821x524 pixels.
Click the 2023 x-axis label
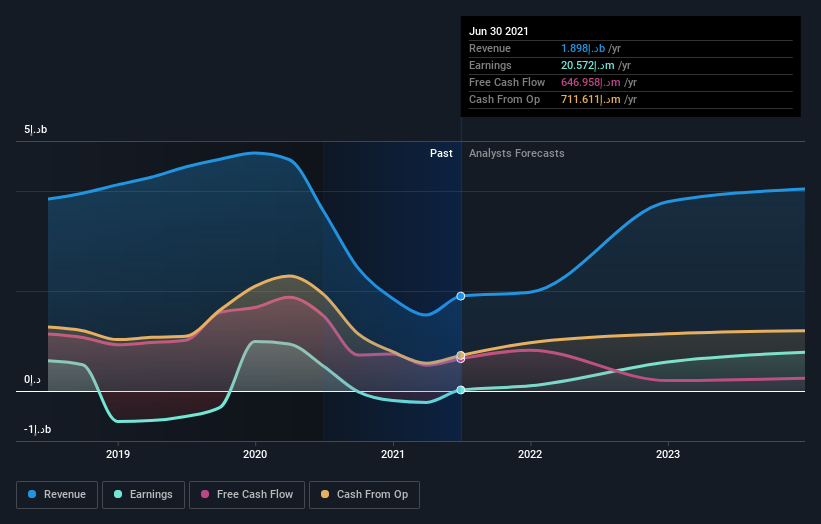click(668, 454)
